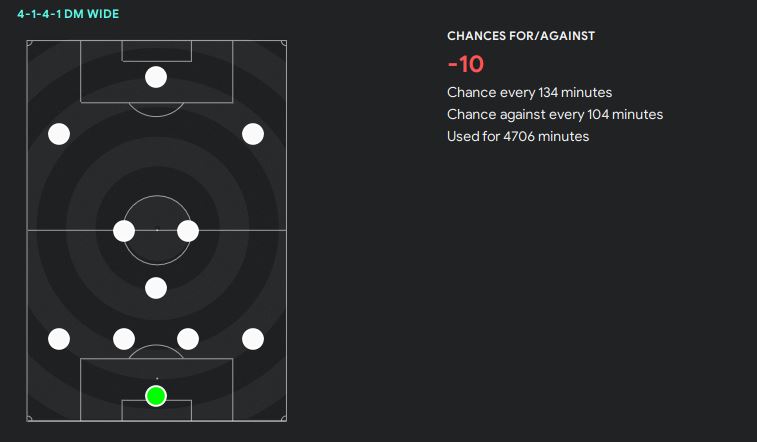Select the left winger position dot
The image size is (757, 442).
(59, 133)
